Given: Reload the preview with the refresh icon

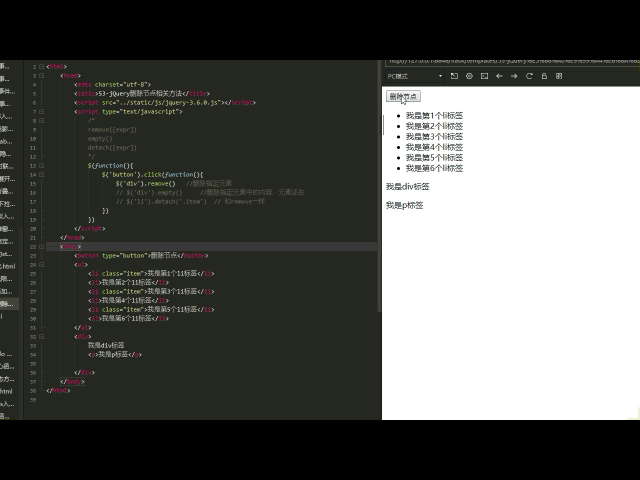Looking at the screenshot, I should (x=529, y=76).
